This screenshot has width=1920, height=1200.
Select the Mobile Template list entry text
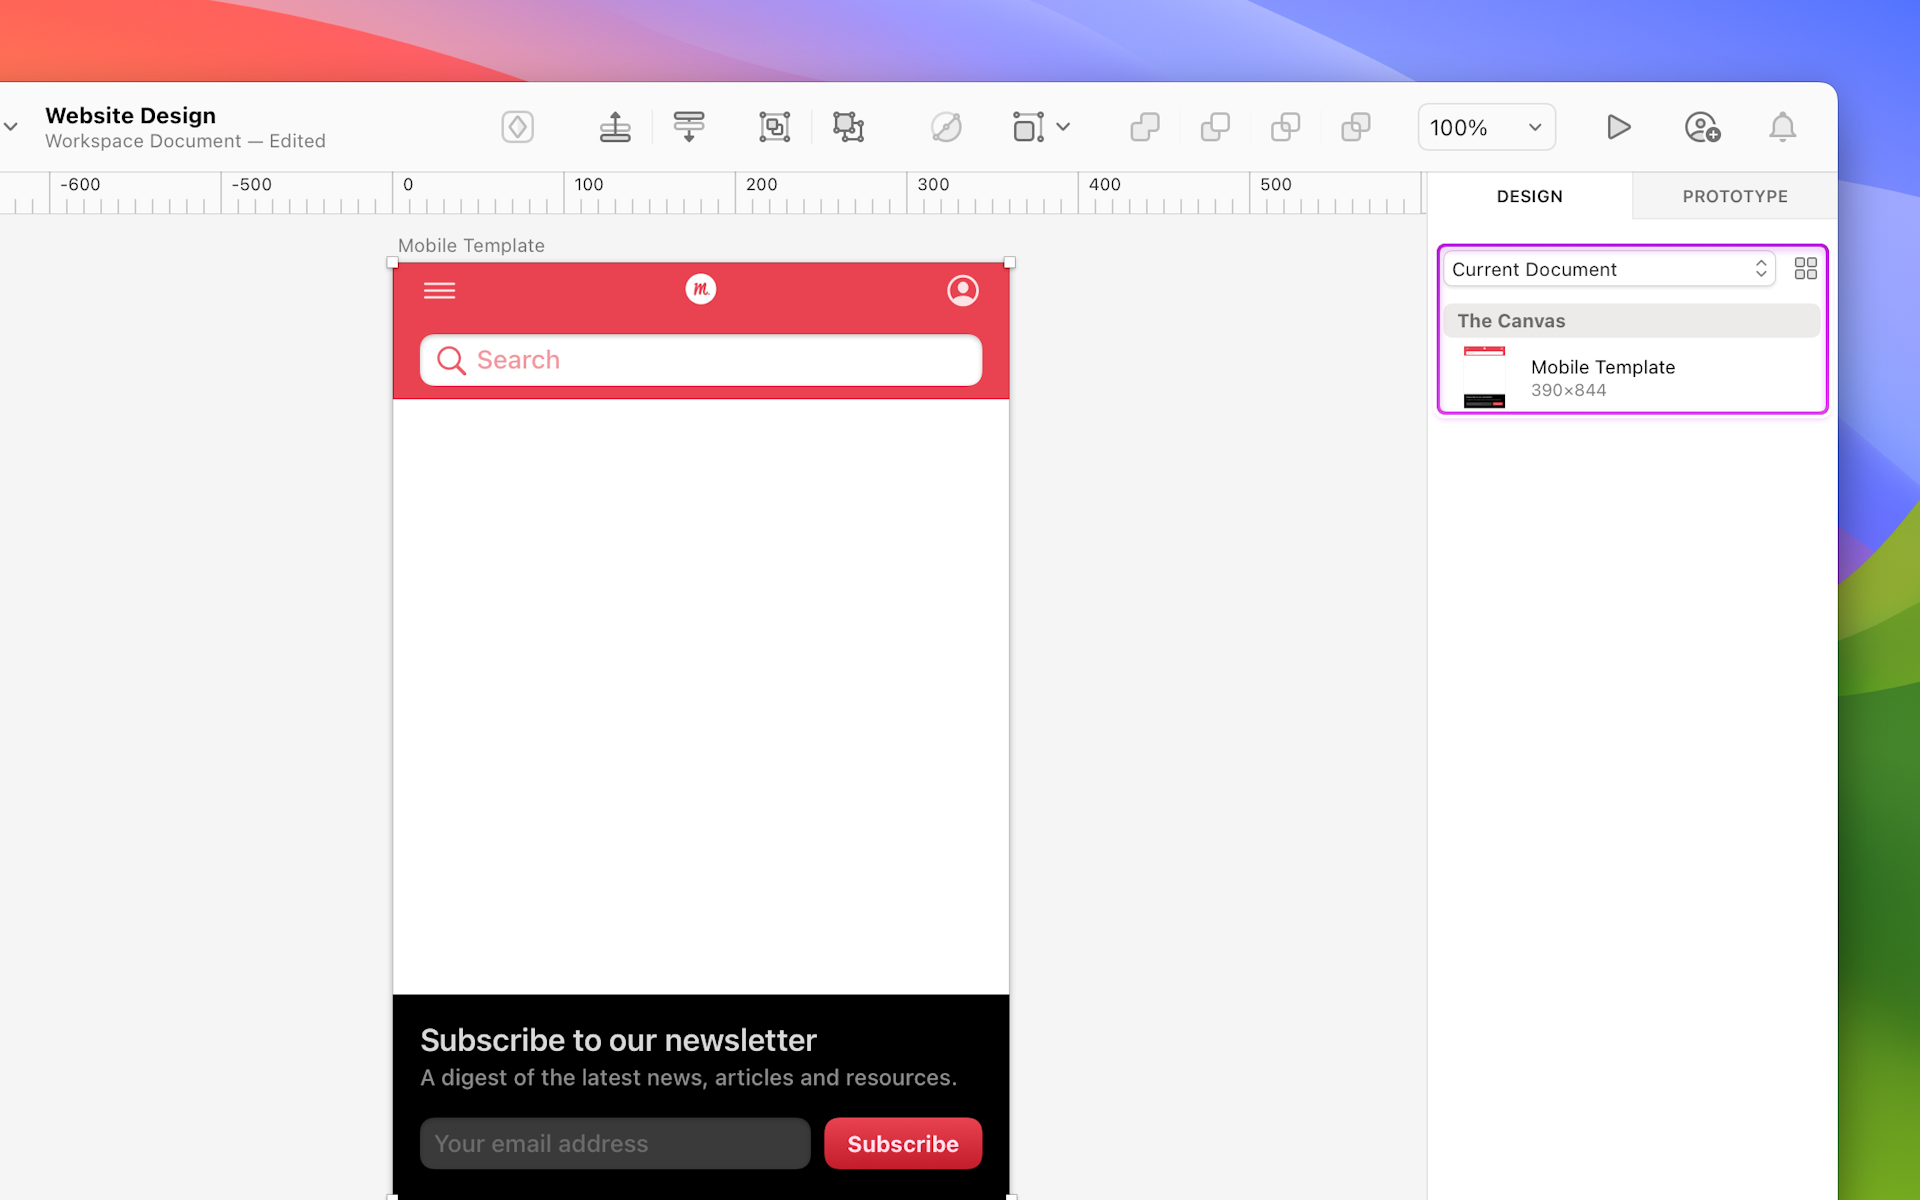1602,367
